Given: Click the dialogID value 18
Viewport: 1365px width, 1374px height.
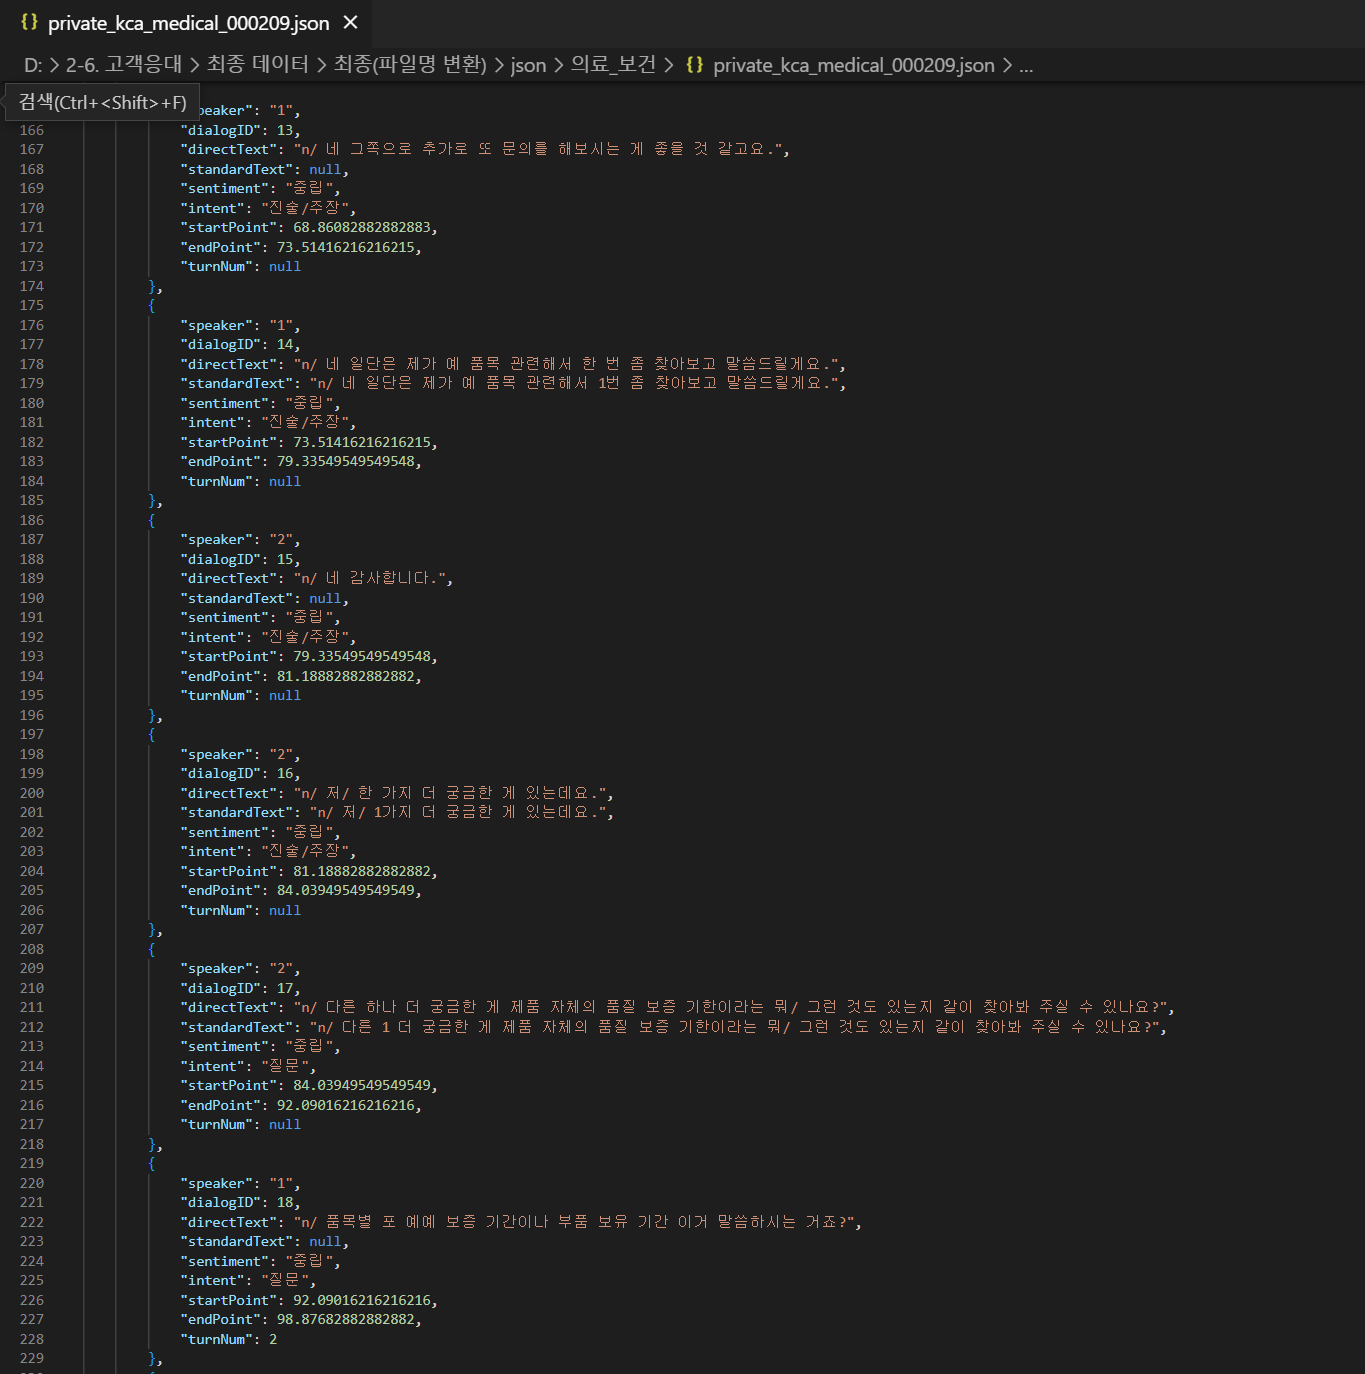Looking at the screenshot, I should (284, 1202).
